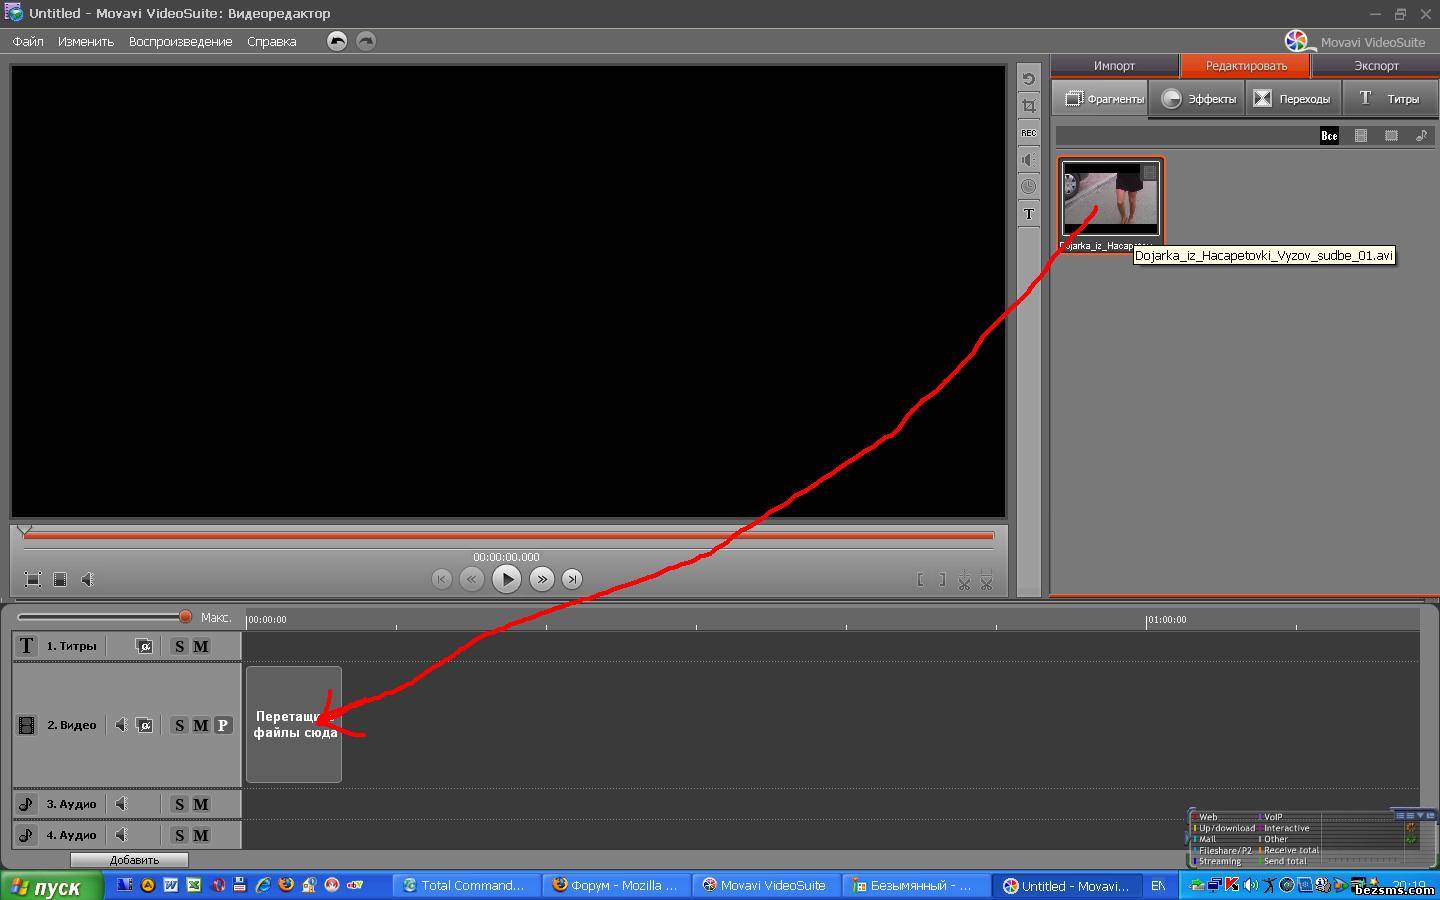Viewport: 1440px width, 900px height.
Task: Open the Воспроизведение menu
Action: click(180, 42)
